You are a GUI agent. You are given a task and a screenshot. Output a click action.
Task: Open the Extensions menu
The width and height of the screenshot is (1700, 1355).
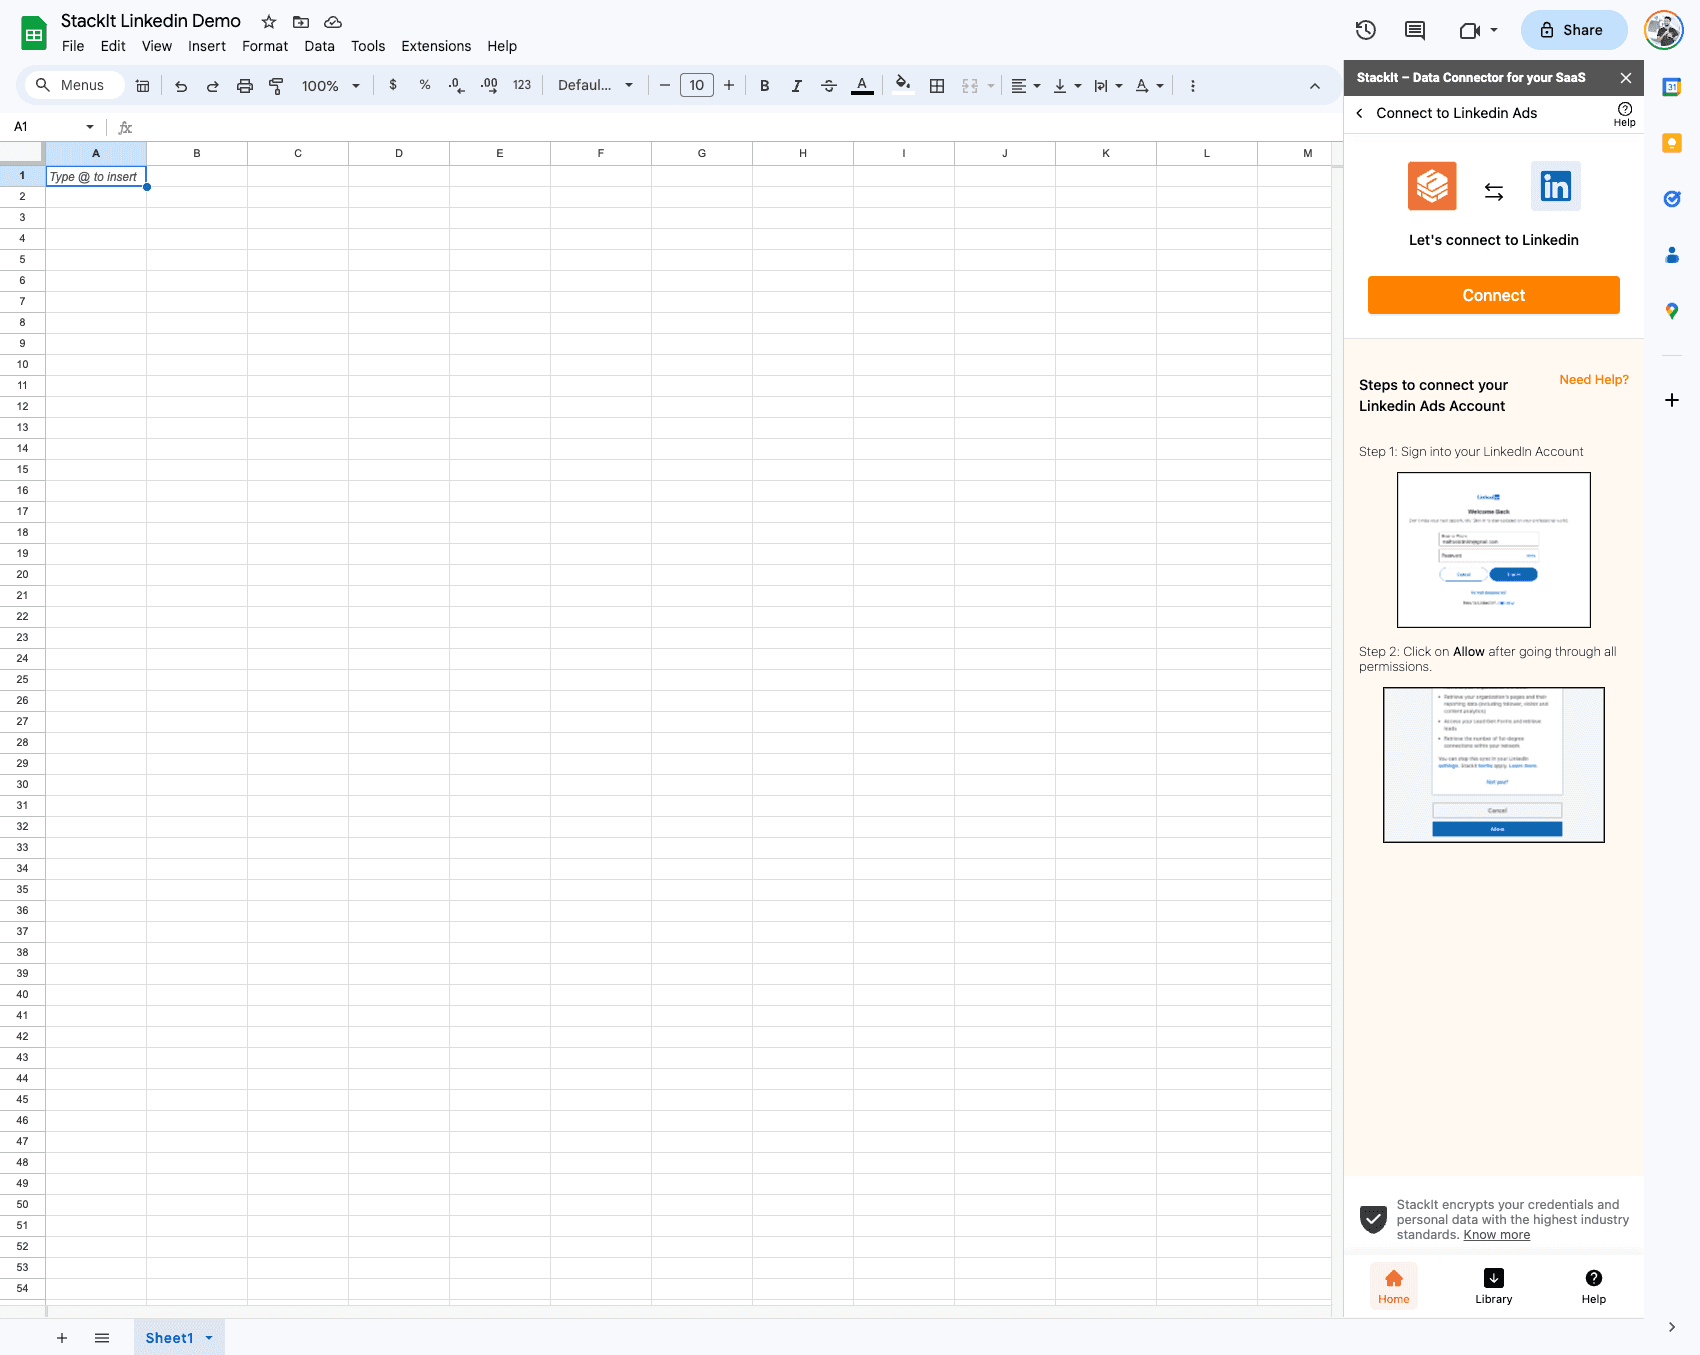[436, 46]
